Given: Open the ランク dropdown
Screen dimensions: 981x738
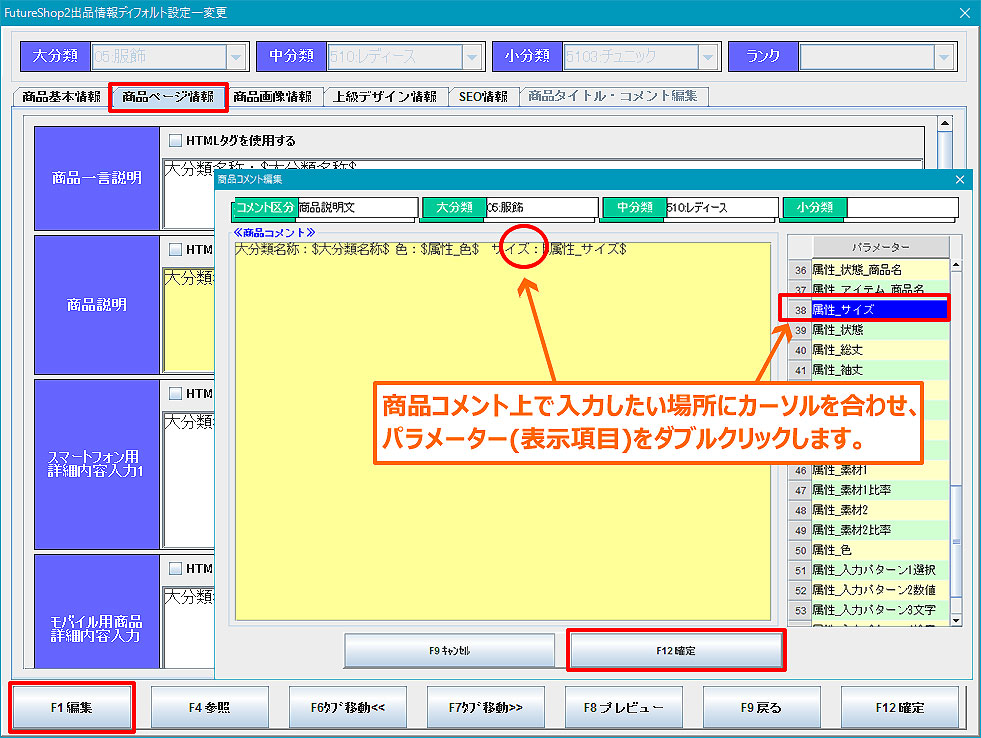Looking at the screenshot, I should click(943, 57).
